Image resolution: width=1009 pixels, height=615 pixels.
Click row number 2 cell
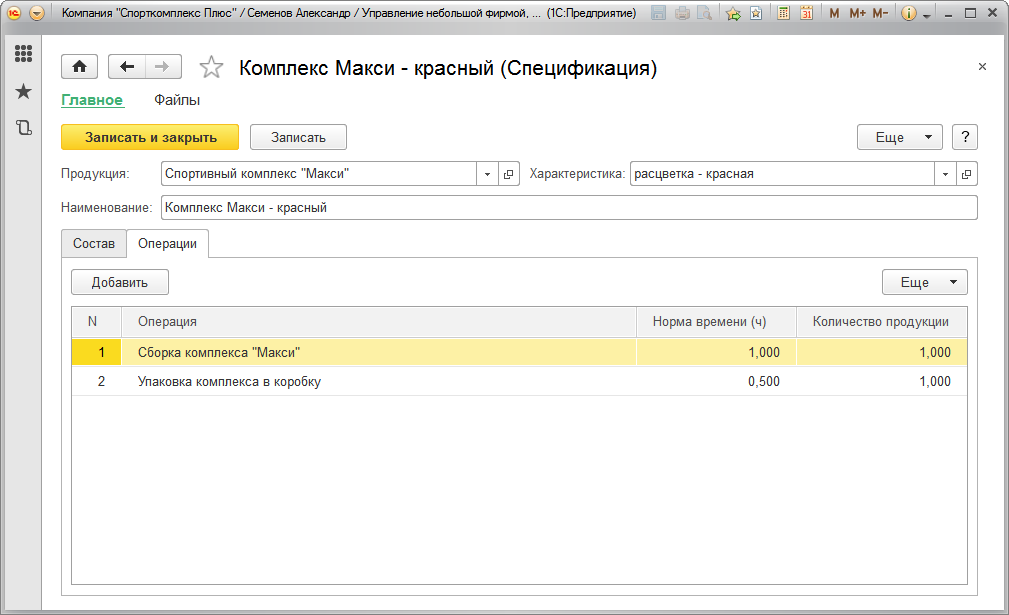[96, 381]
